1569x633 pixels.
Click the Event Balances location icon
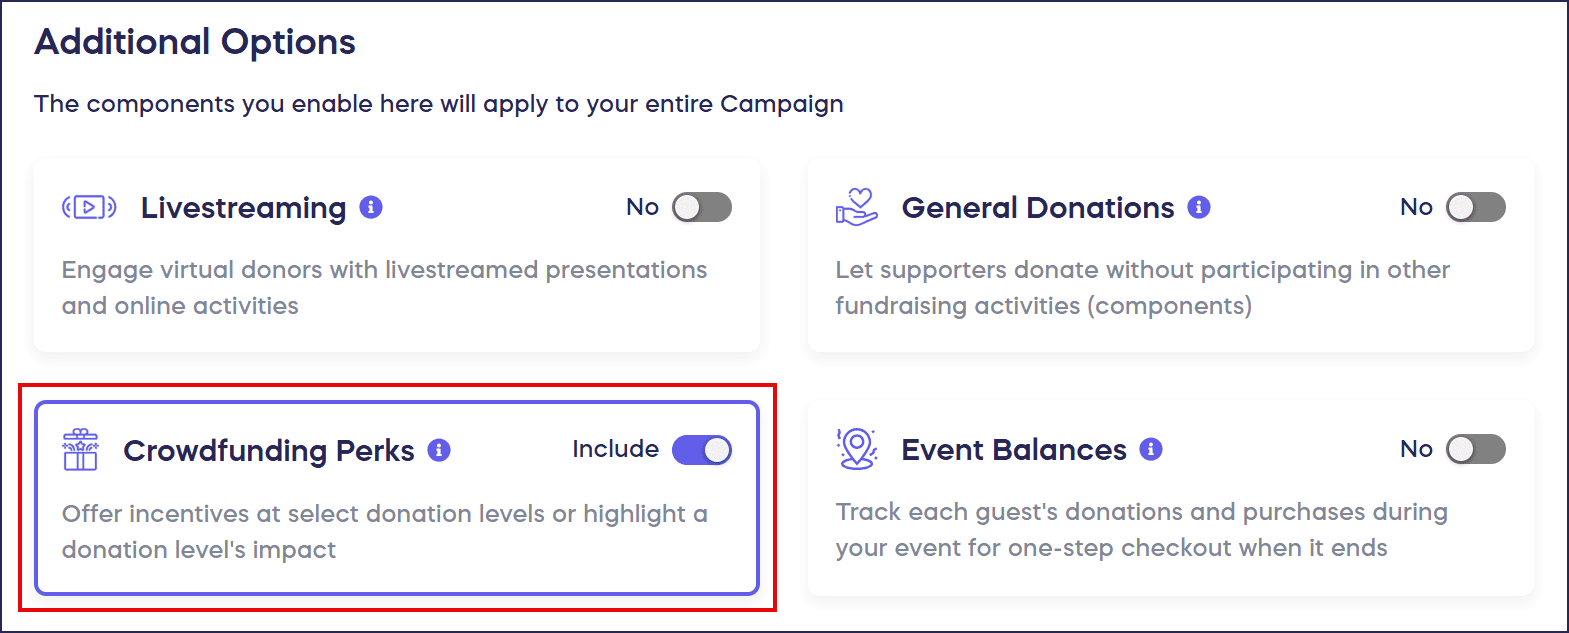click(x=857, y=448)
